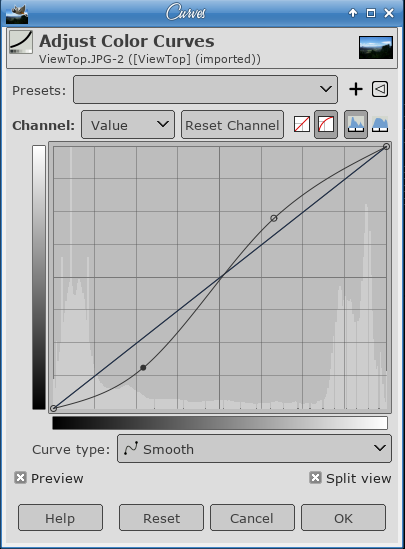This screenshot has width=405, height=549.
Task: Select perceptual curve adjustment icon
Action: 326,124
